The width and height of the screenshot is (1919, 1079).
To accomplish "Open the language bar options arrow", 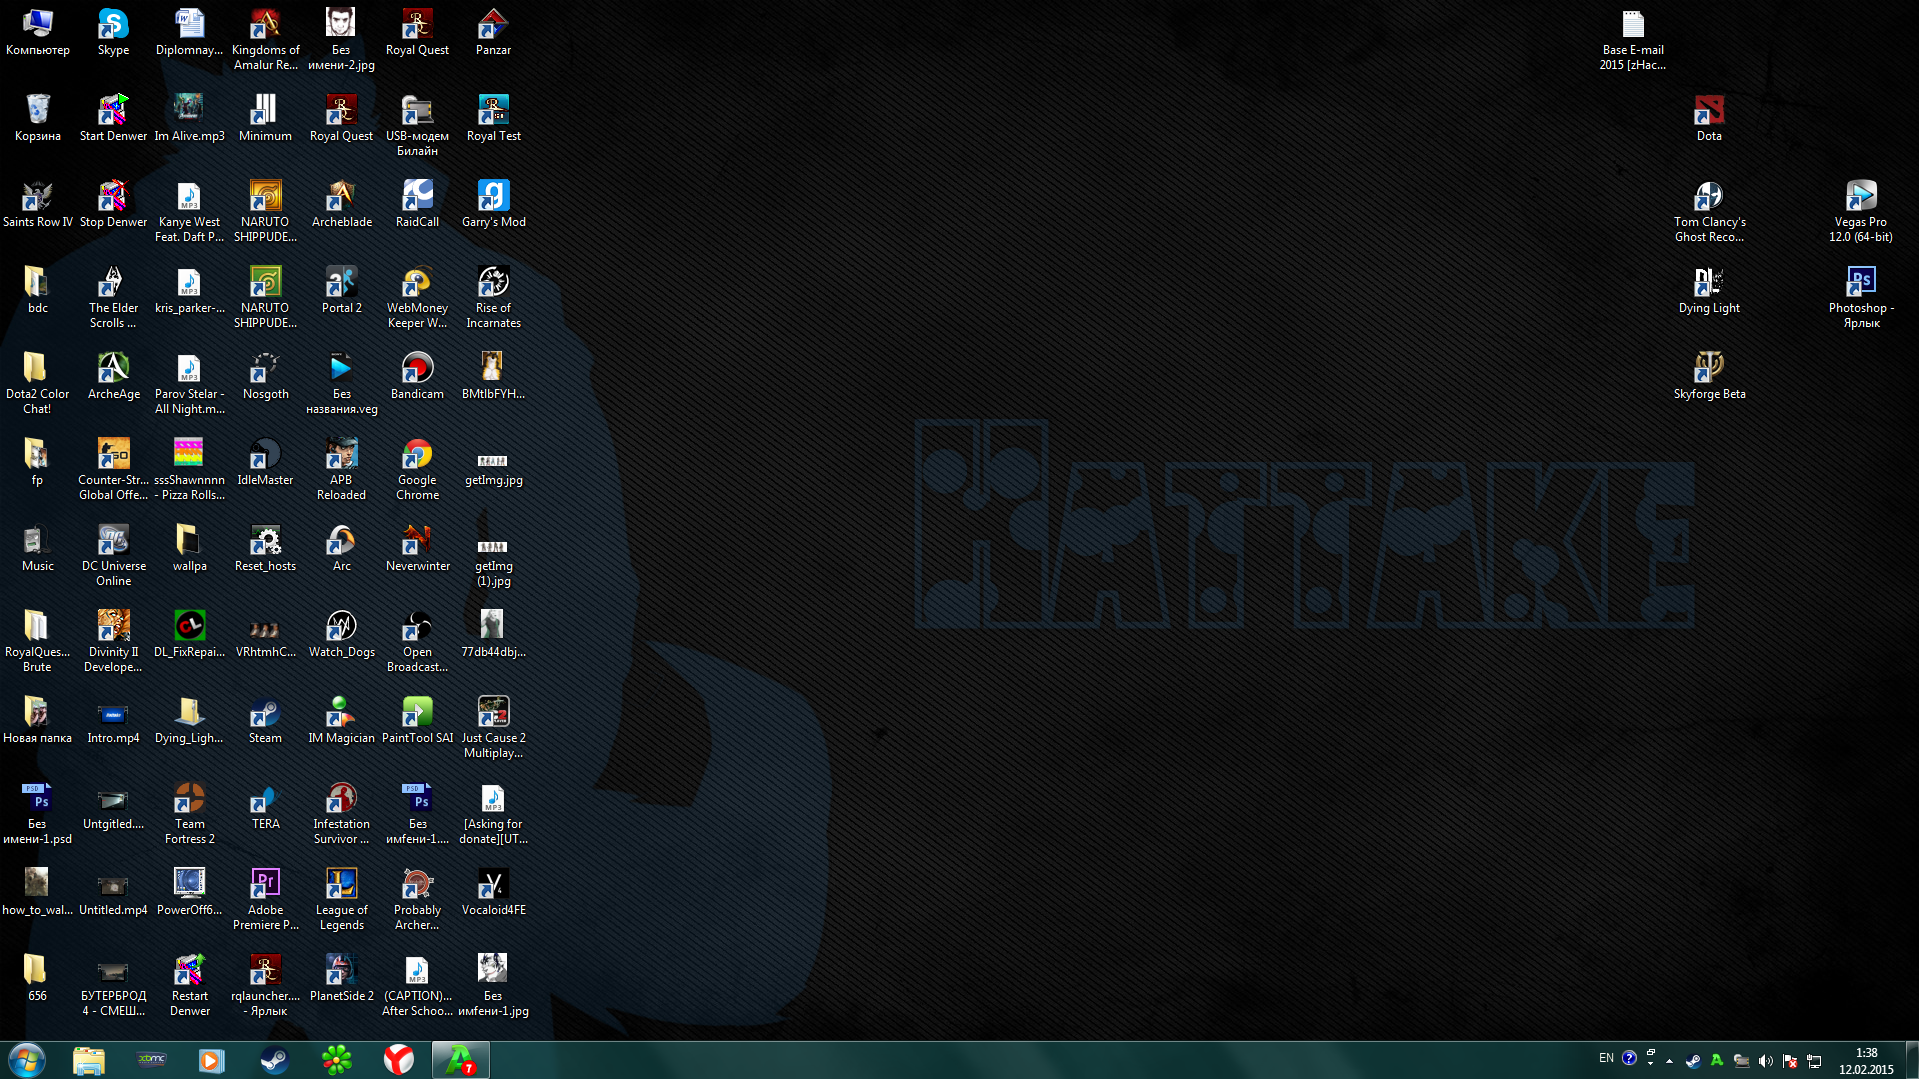I will click(1650, 1064).
